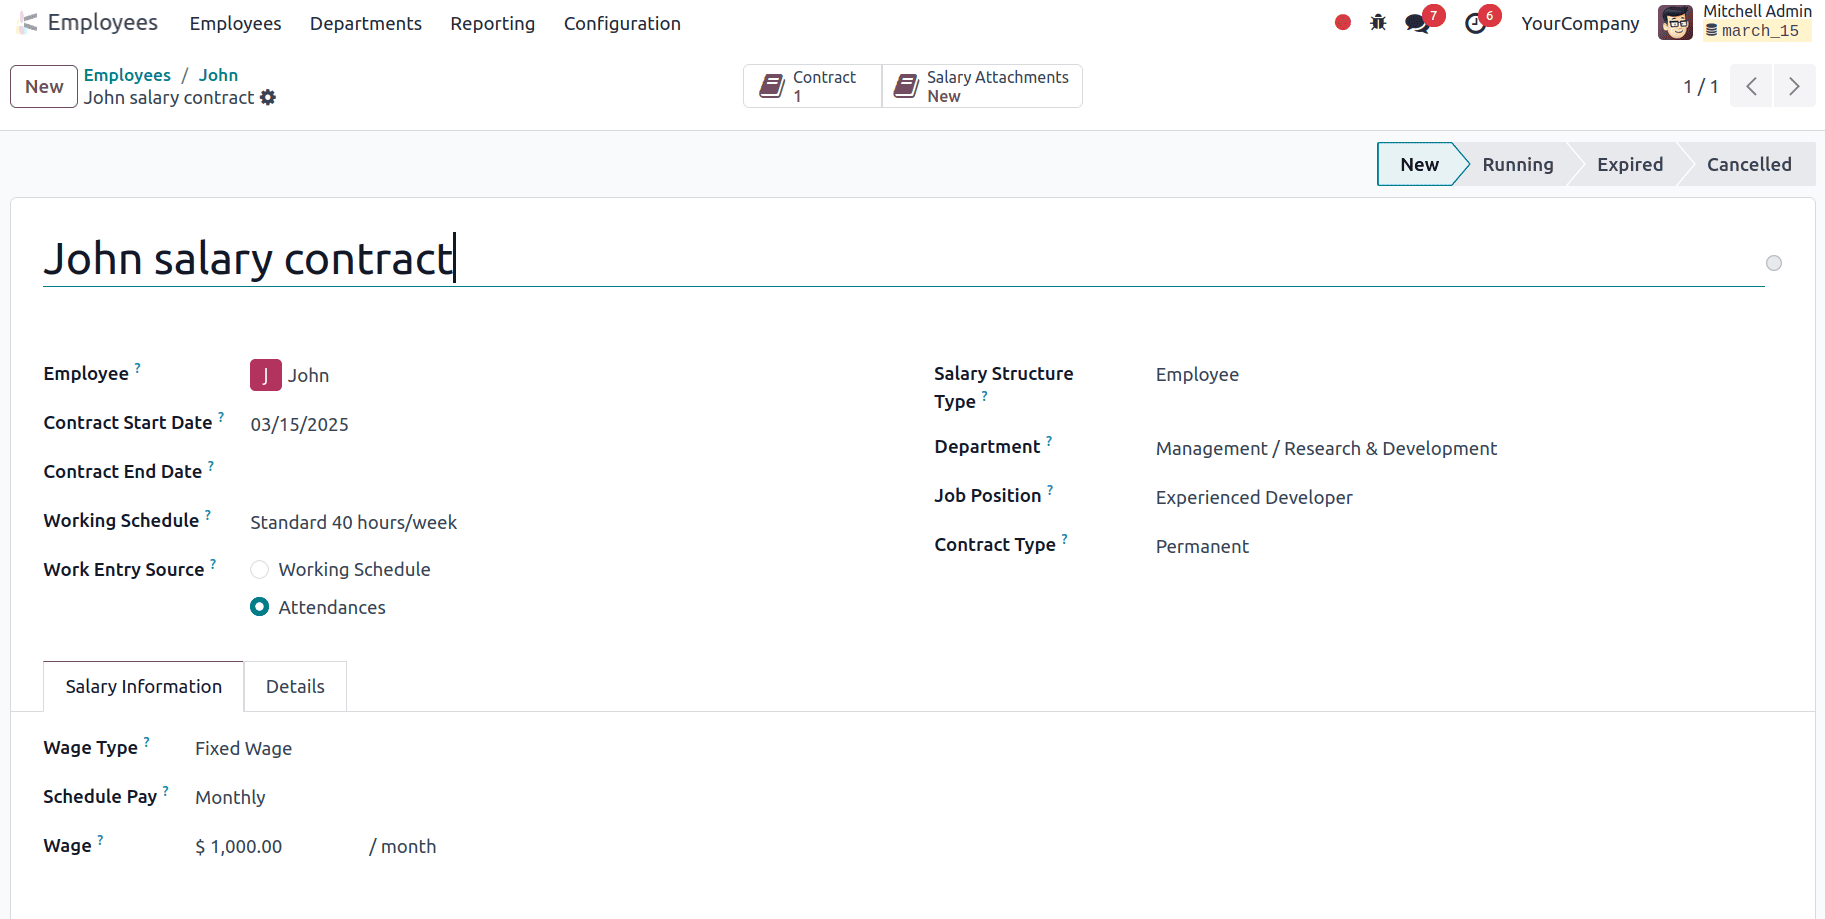The width and height of the screenshot is (1825, 919).
Task: Click Contract Type help question mark
Action: point(1065,539)
